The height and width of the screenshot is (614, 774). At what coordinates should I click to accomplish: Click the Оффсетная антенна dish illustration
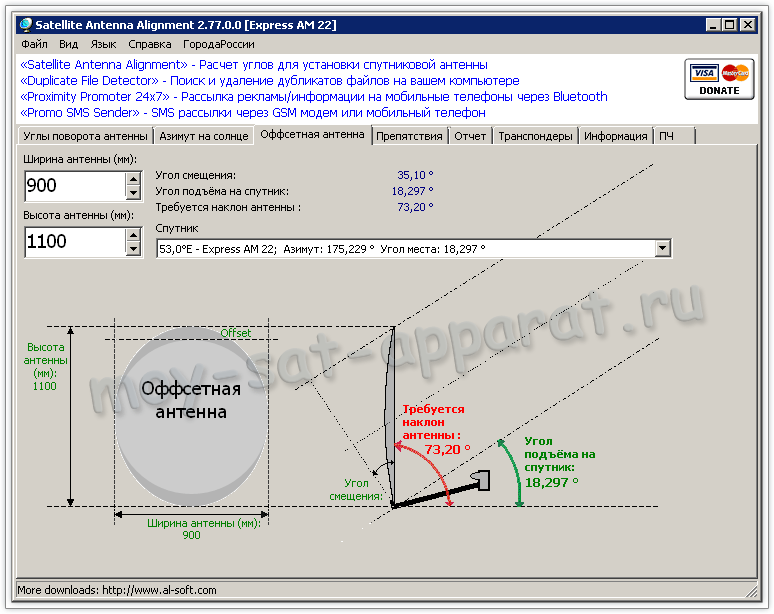click(191, 417)
